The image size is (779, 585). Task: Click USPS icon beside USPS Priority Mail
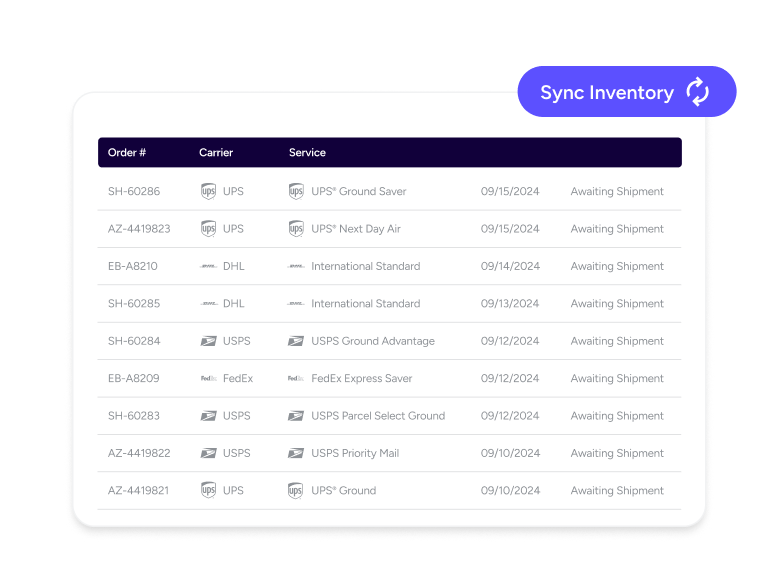click(295, 453)
